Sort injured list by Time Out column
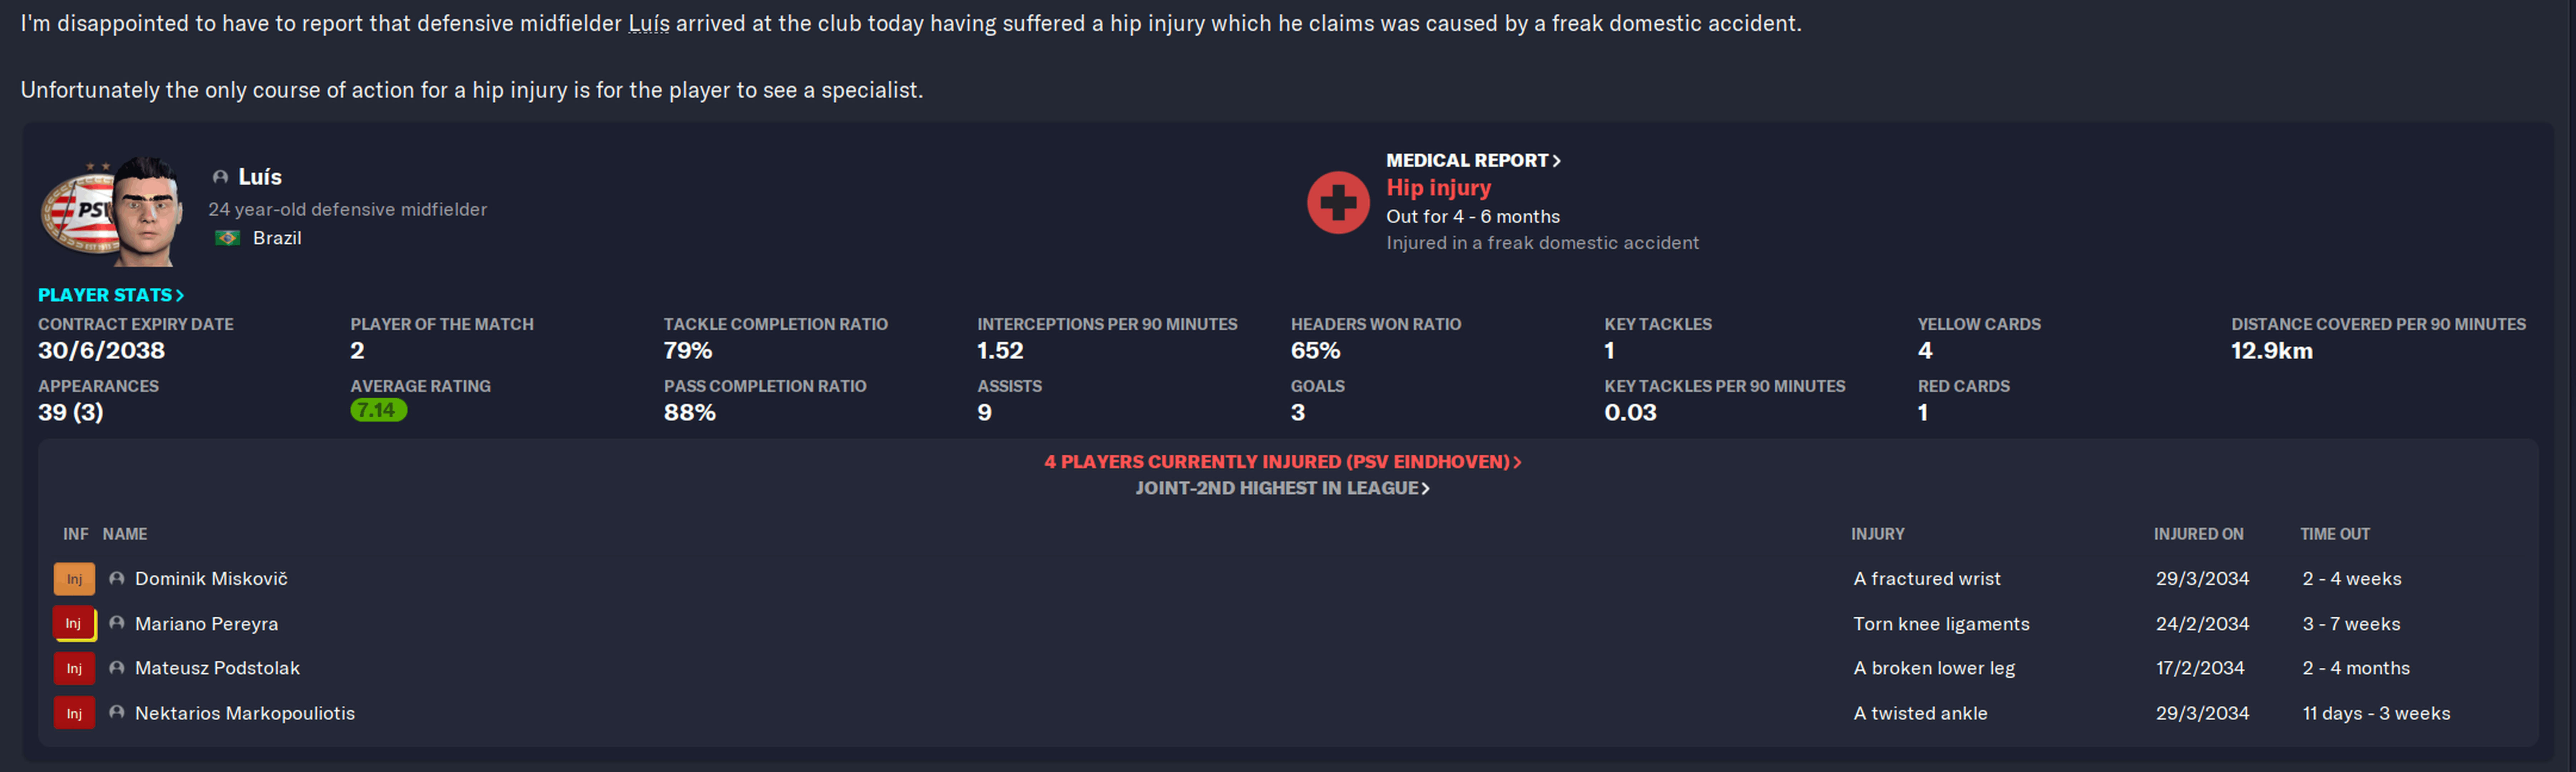The height and width of the screenshot is (772, 2576). [x=2334, y=534]
